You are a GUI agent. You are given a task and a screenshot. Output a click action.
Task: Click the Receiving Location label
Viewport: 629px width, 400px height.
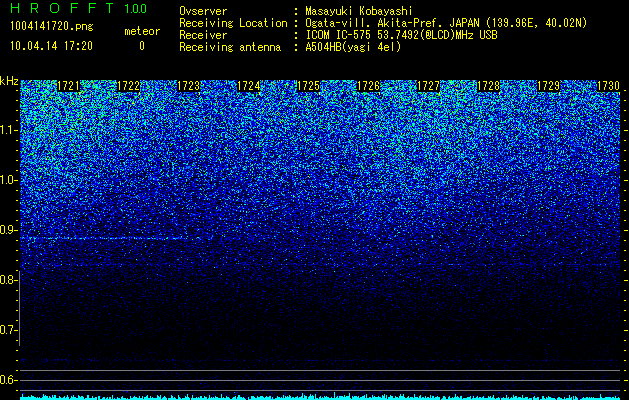point(233,23)
